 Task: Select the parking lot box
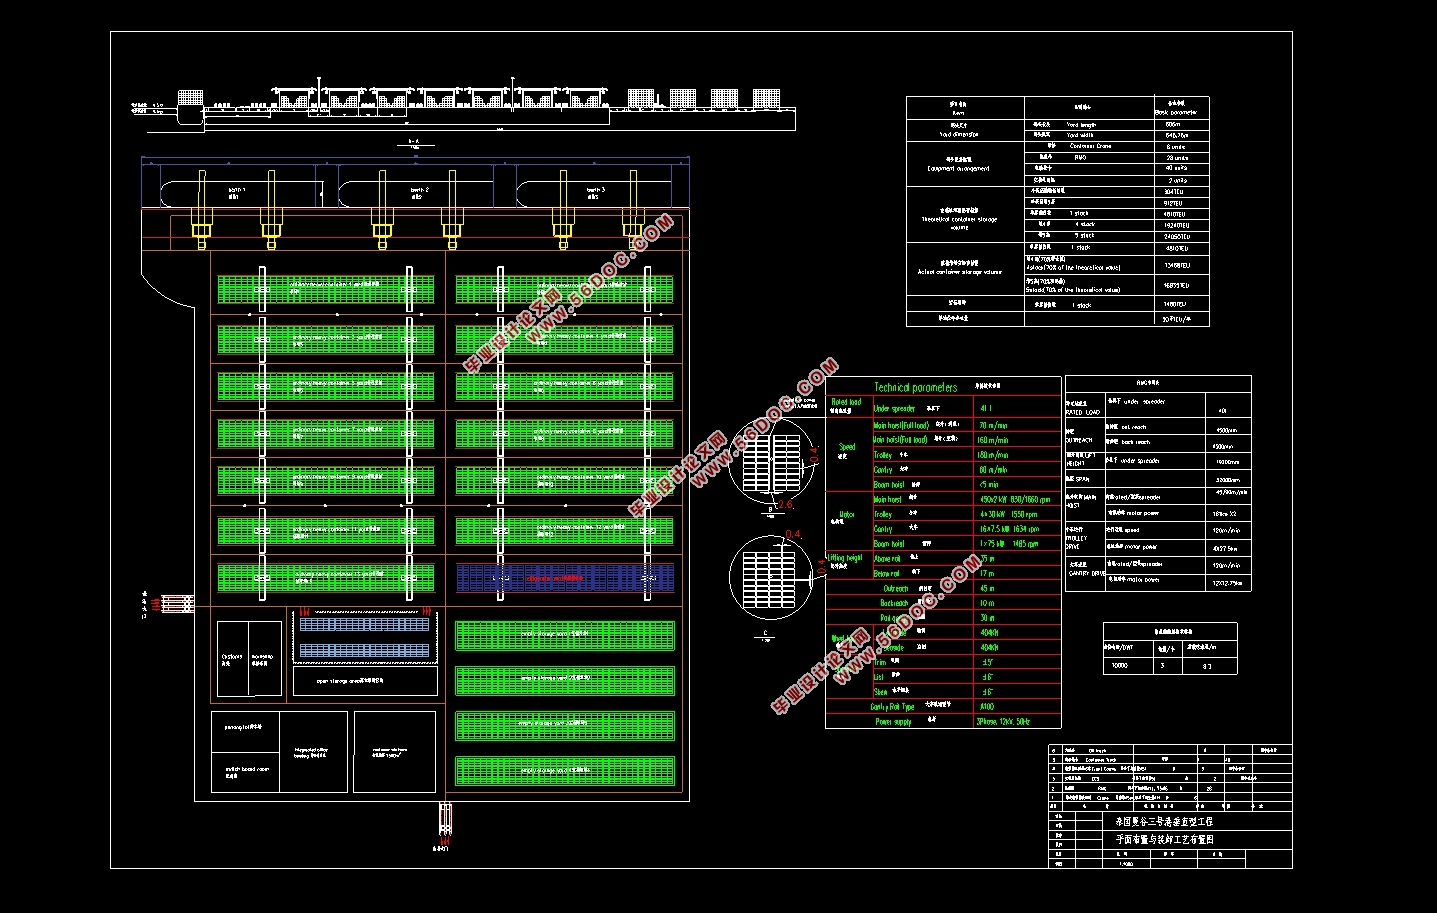(x=245, y=728)
